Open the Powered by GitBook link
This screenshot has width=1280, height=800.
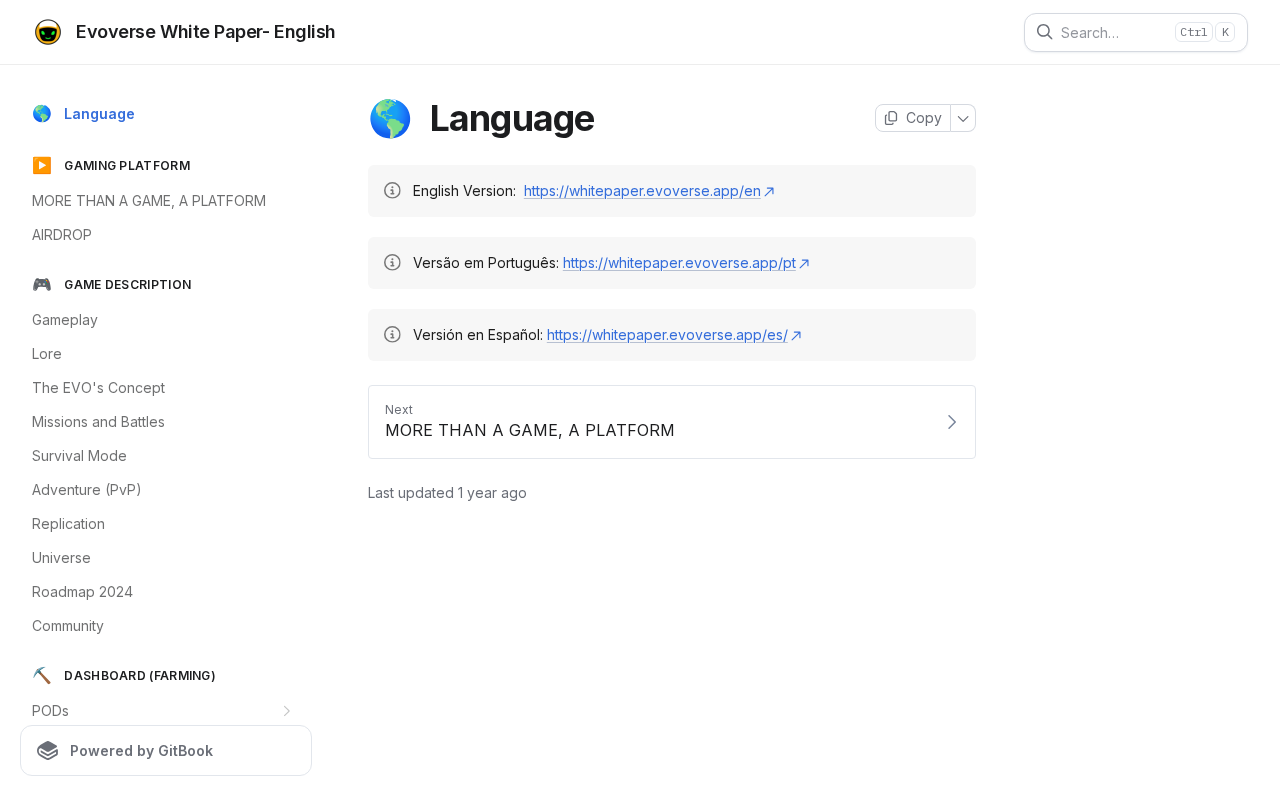coord(166,751)
